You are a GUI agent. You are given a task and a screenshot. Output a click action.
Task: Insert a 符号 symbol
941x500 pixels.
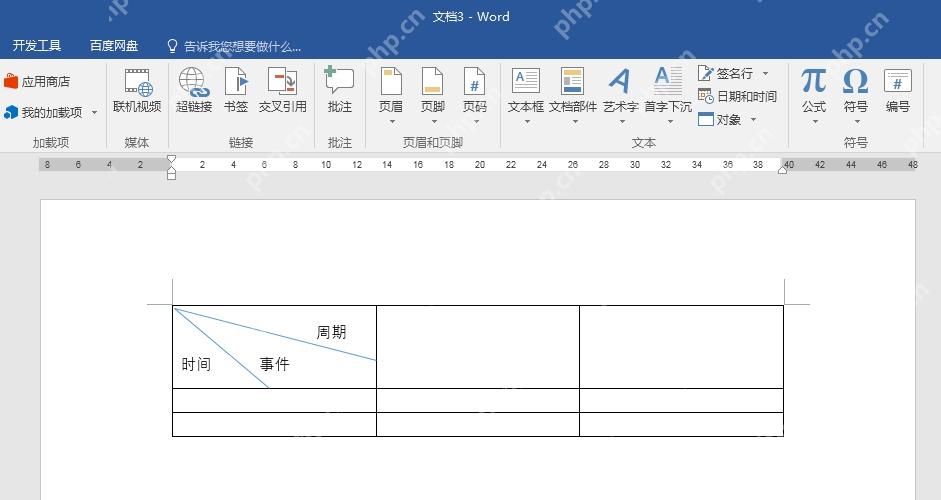(x=855, y=89)
